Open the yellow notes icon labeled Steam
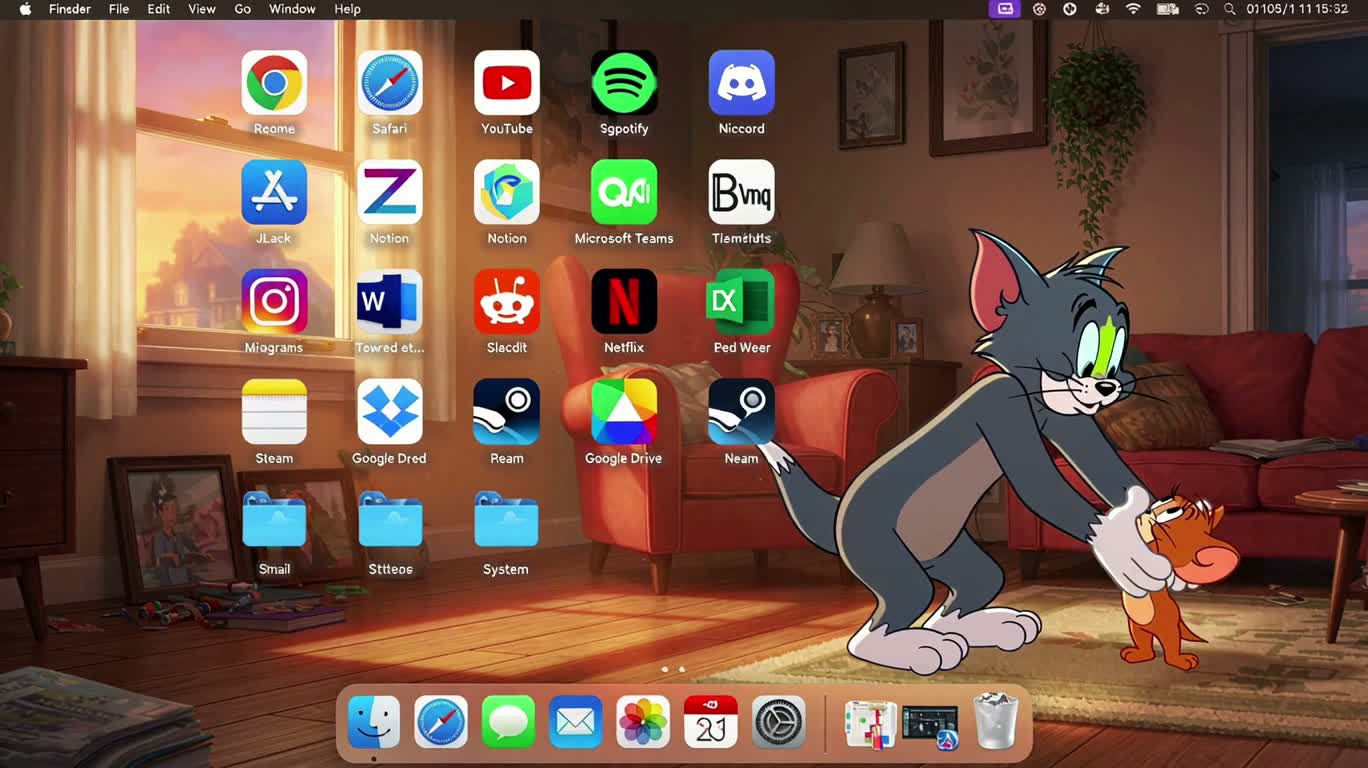 pos(274,411)
